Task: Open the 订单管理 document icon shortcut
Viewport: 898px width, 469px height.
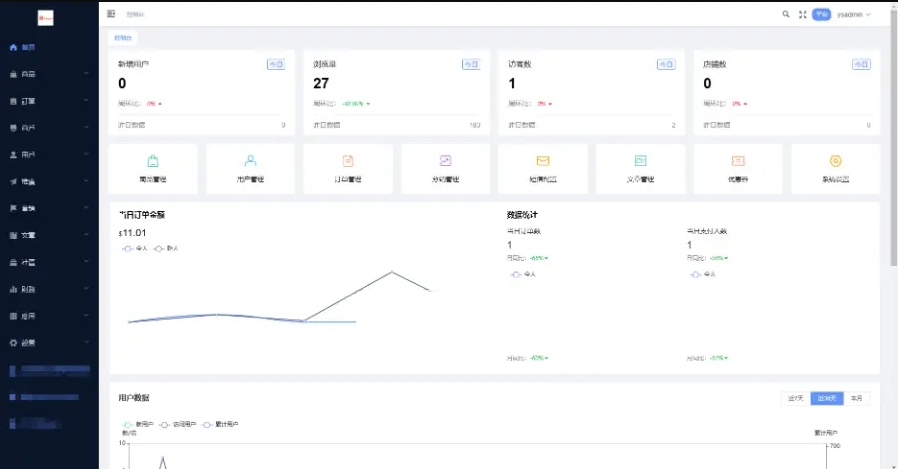Action: coord(348,166)
